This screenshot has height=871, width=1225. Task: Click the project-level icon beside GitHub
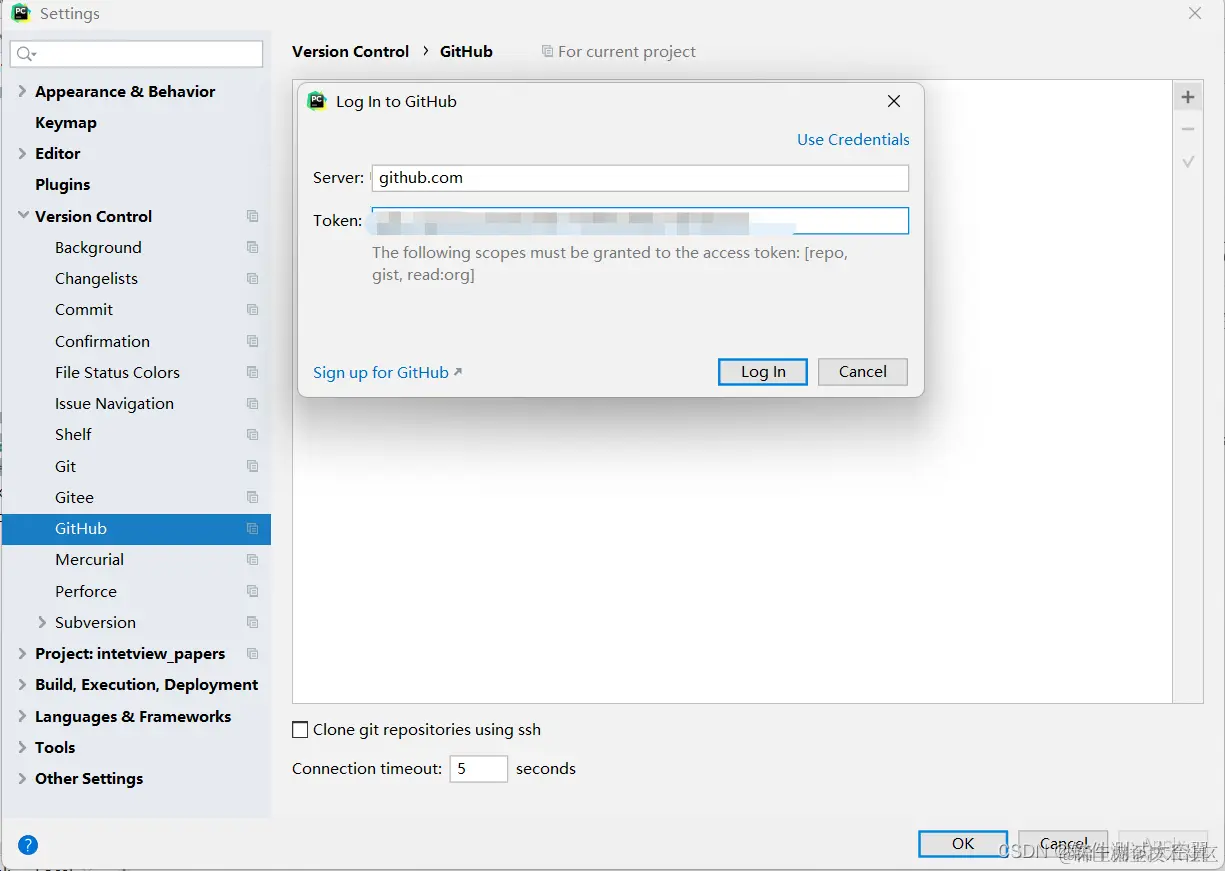coord(252,529)
